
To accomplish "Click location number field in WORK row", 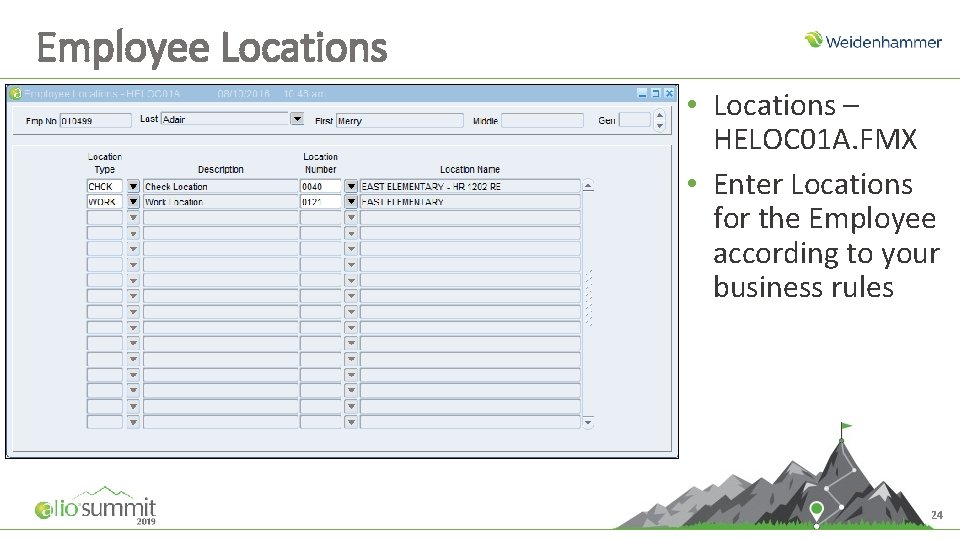I will coord(320,201).
